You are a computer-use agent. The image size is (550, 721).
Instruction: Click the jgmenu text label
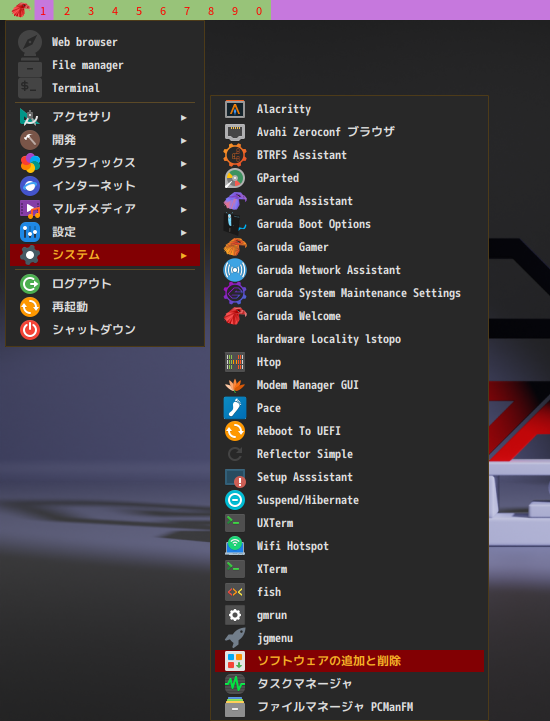click(x=275, y=638)
